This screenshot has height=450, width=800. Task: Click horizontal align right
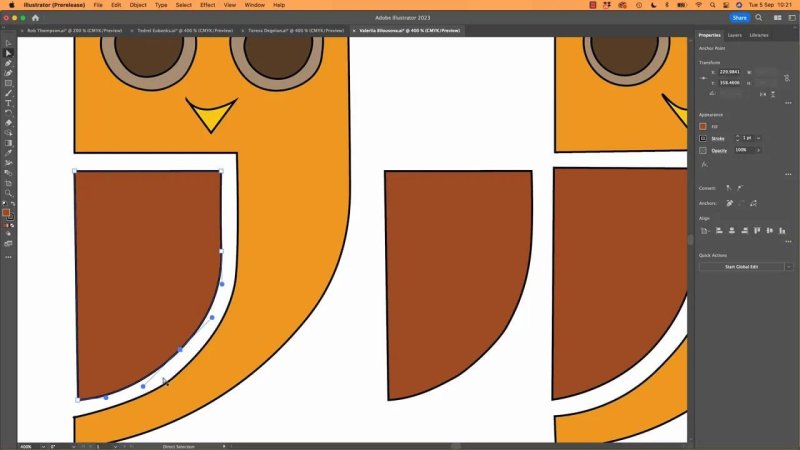pyautogui.click(x=744, y=231)
